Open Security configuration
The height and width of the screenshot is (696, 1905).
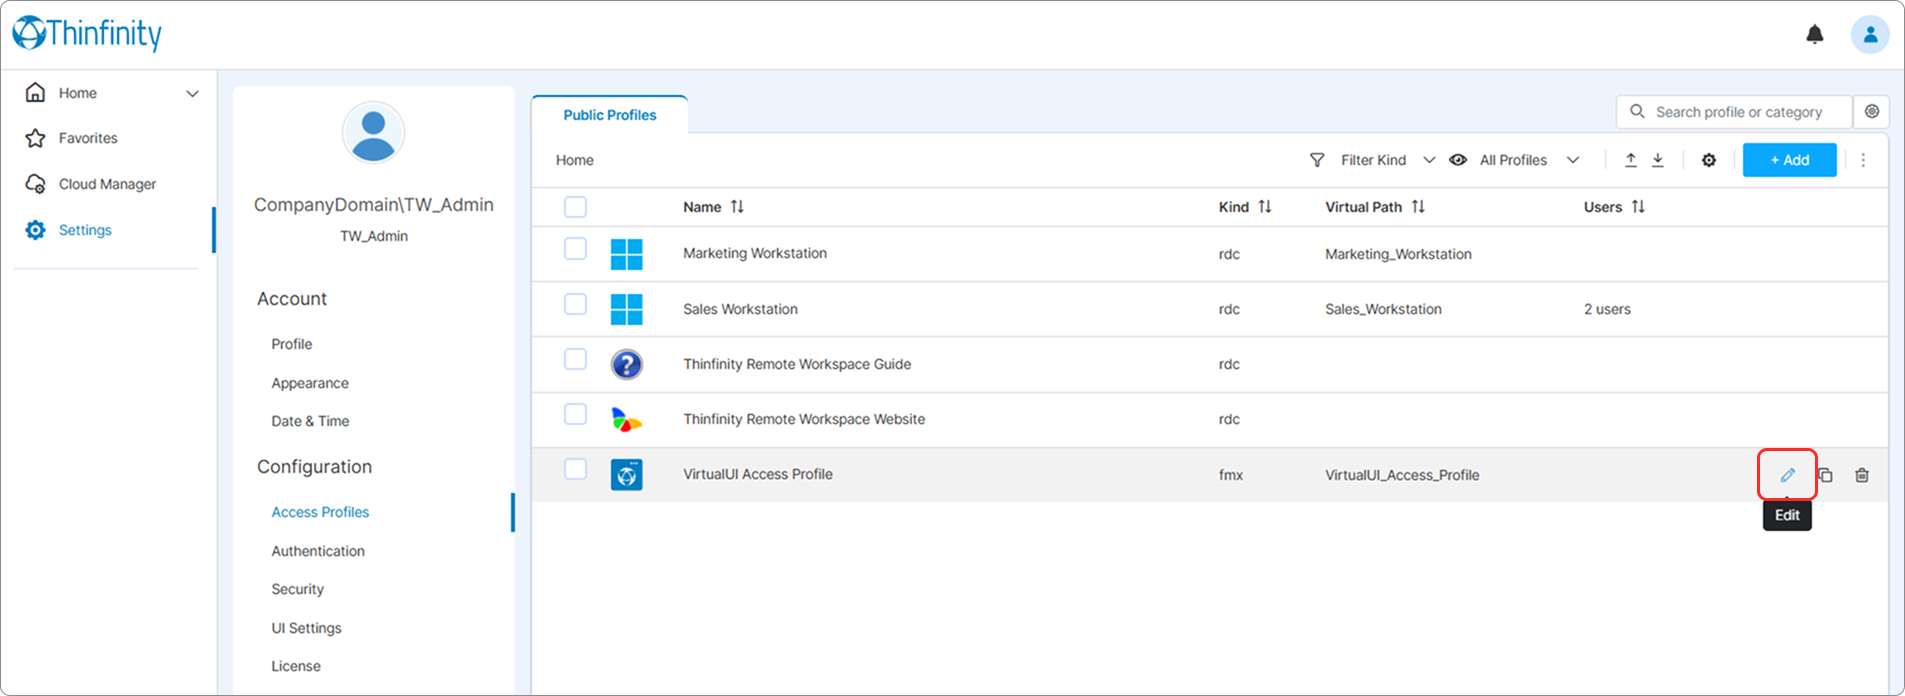coord(298,589)
